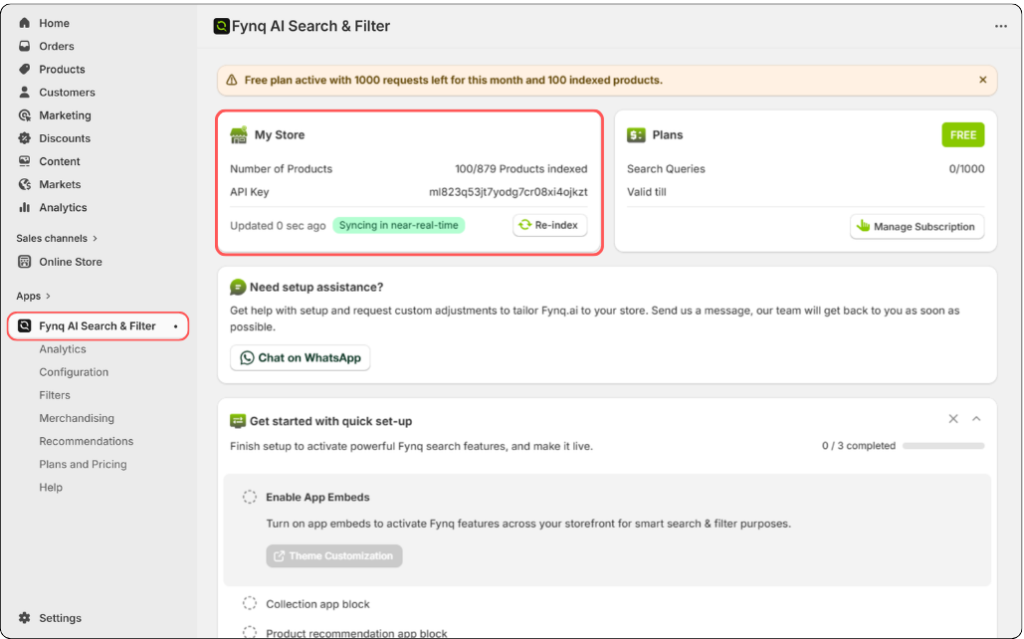Select the API key value text
The height and width of the screenshot is (639, 1024).
pyautogui.click(x=508, y=192)
